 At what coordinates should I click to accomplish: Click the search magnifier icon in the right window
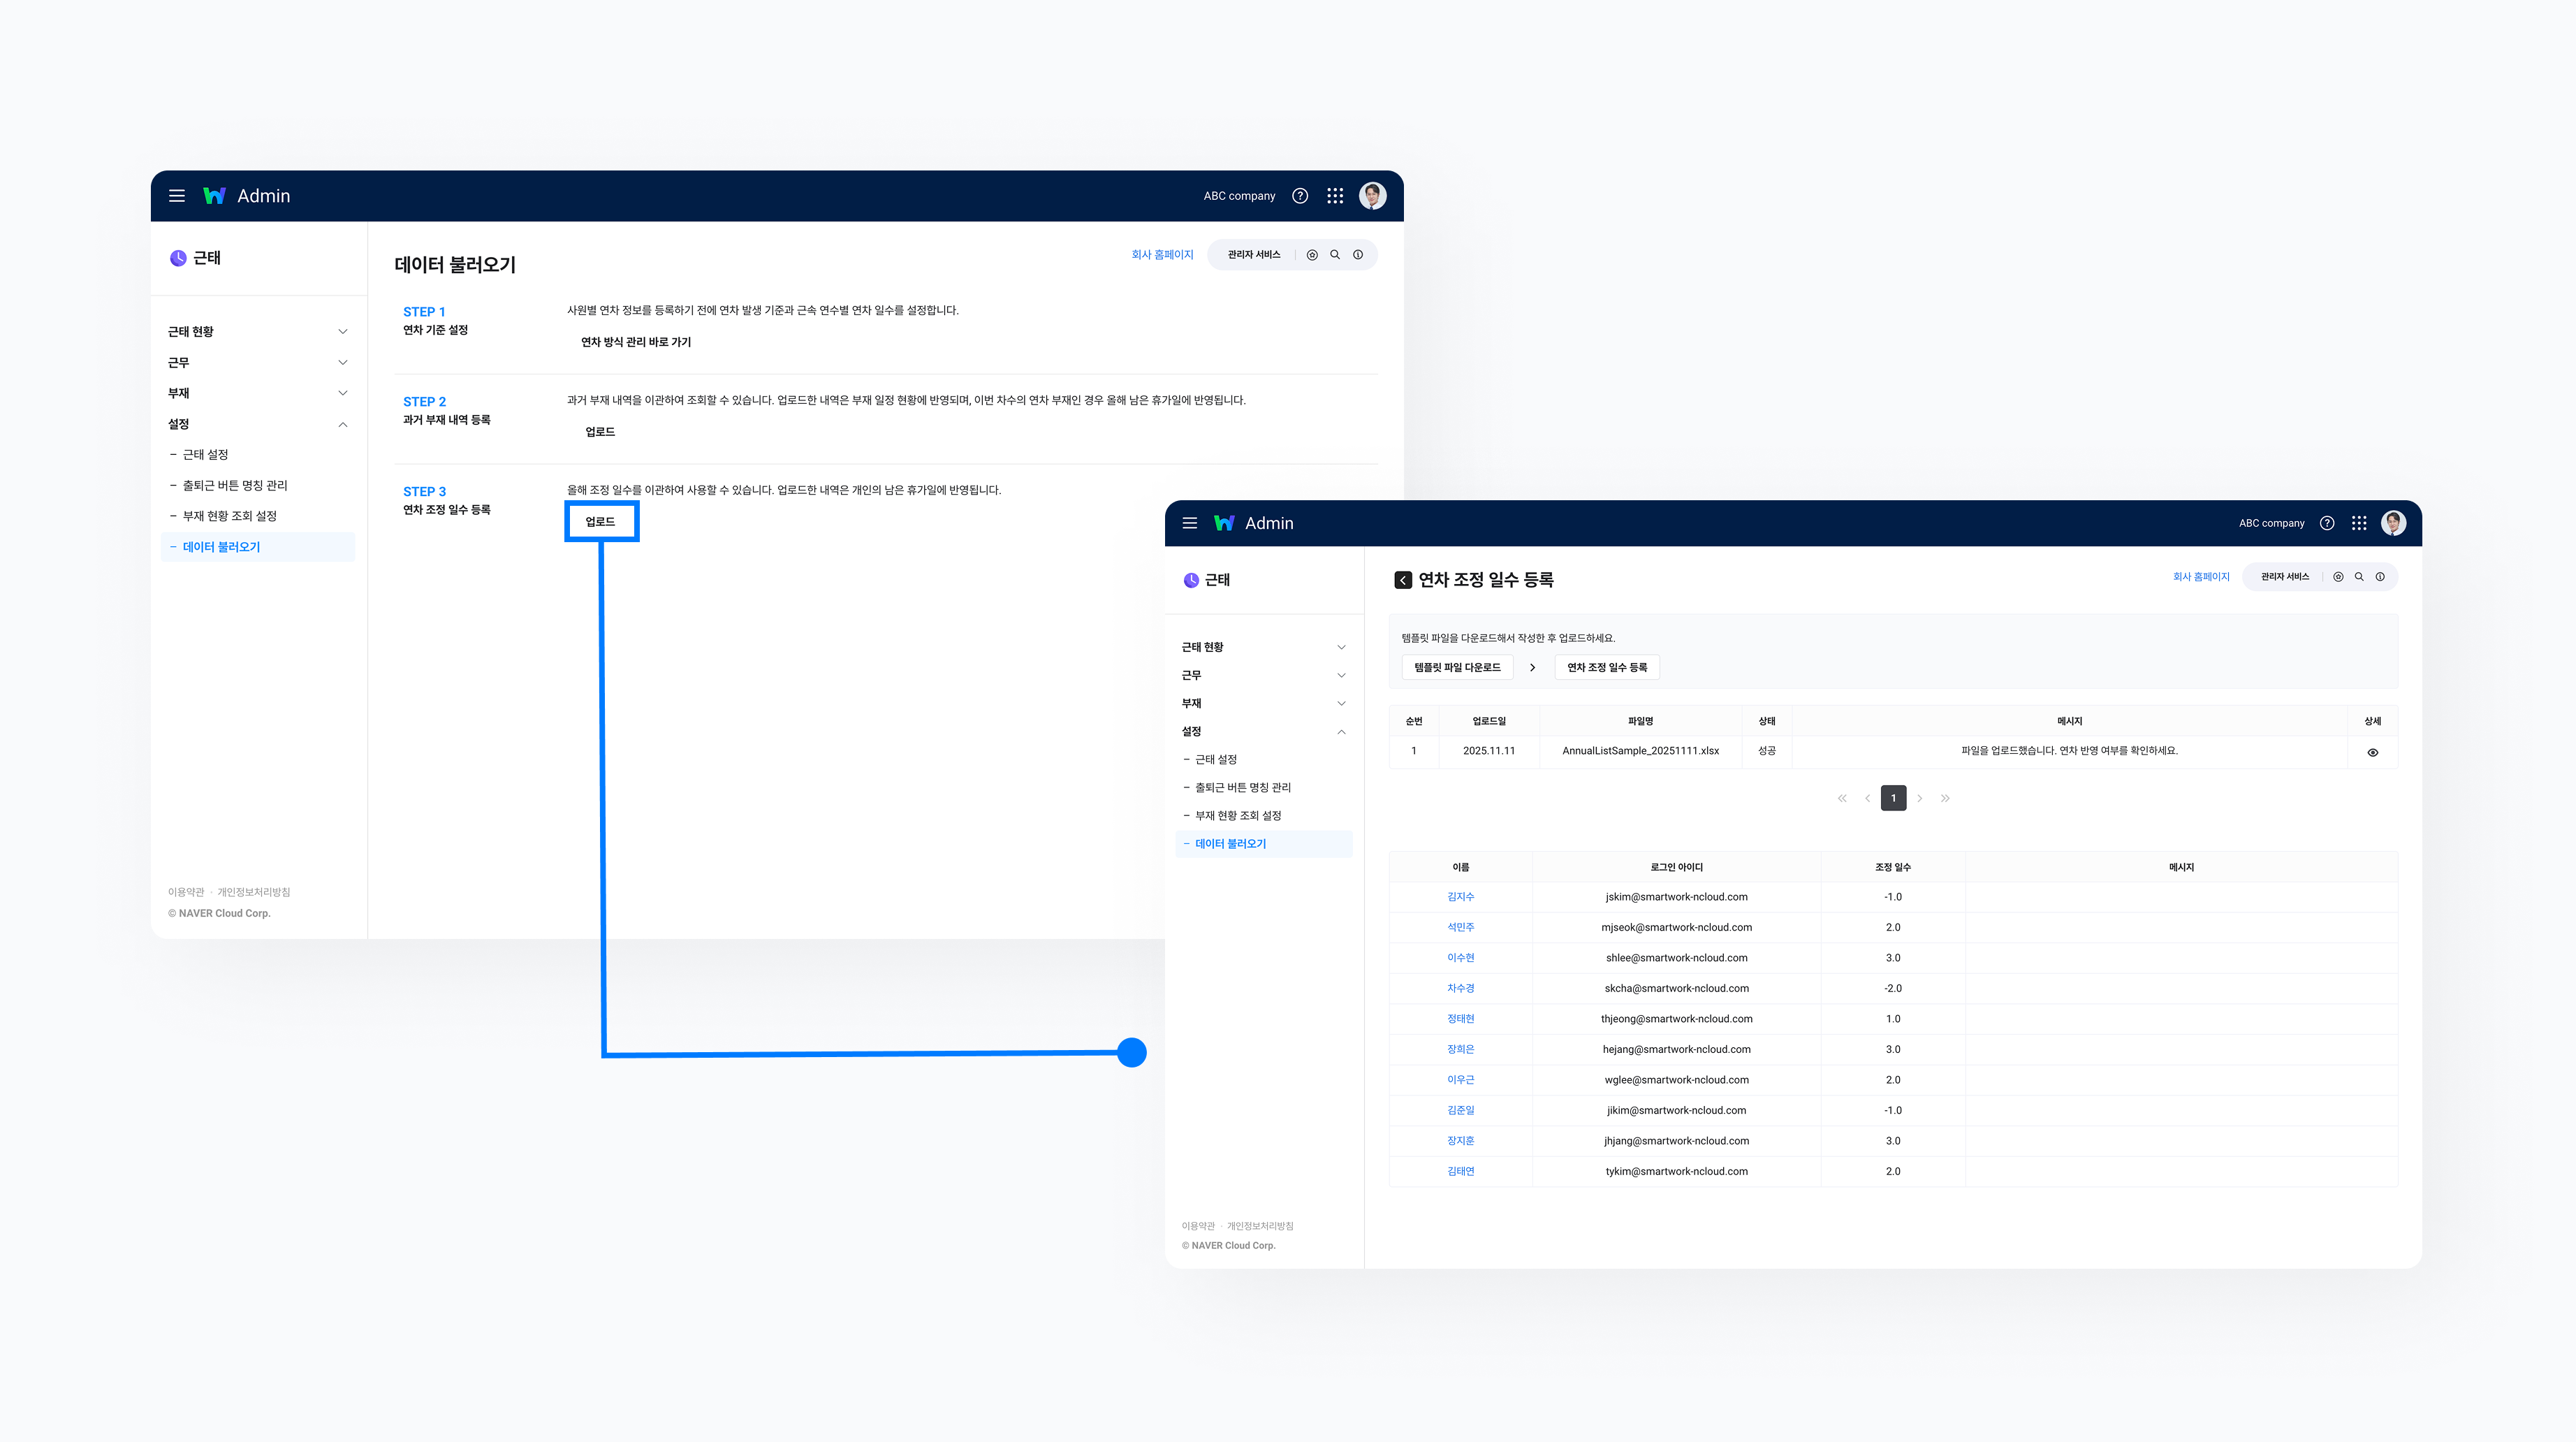point(2359,577)
